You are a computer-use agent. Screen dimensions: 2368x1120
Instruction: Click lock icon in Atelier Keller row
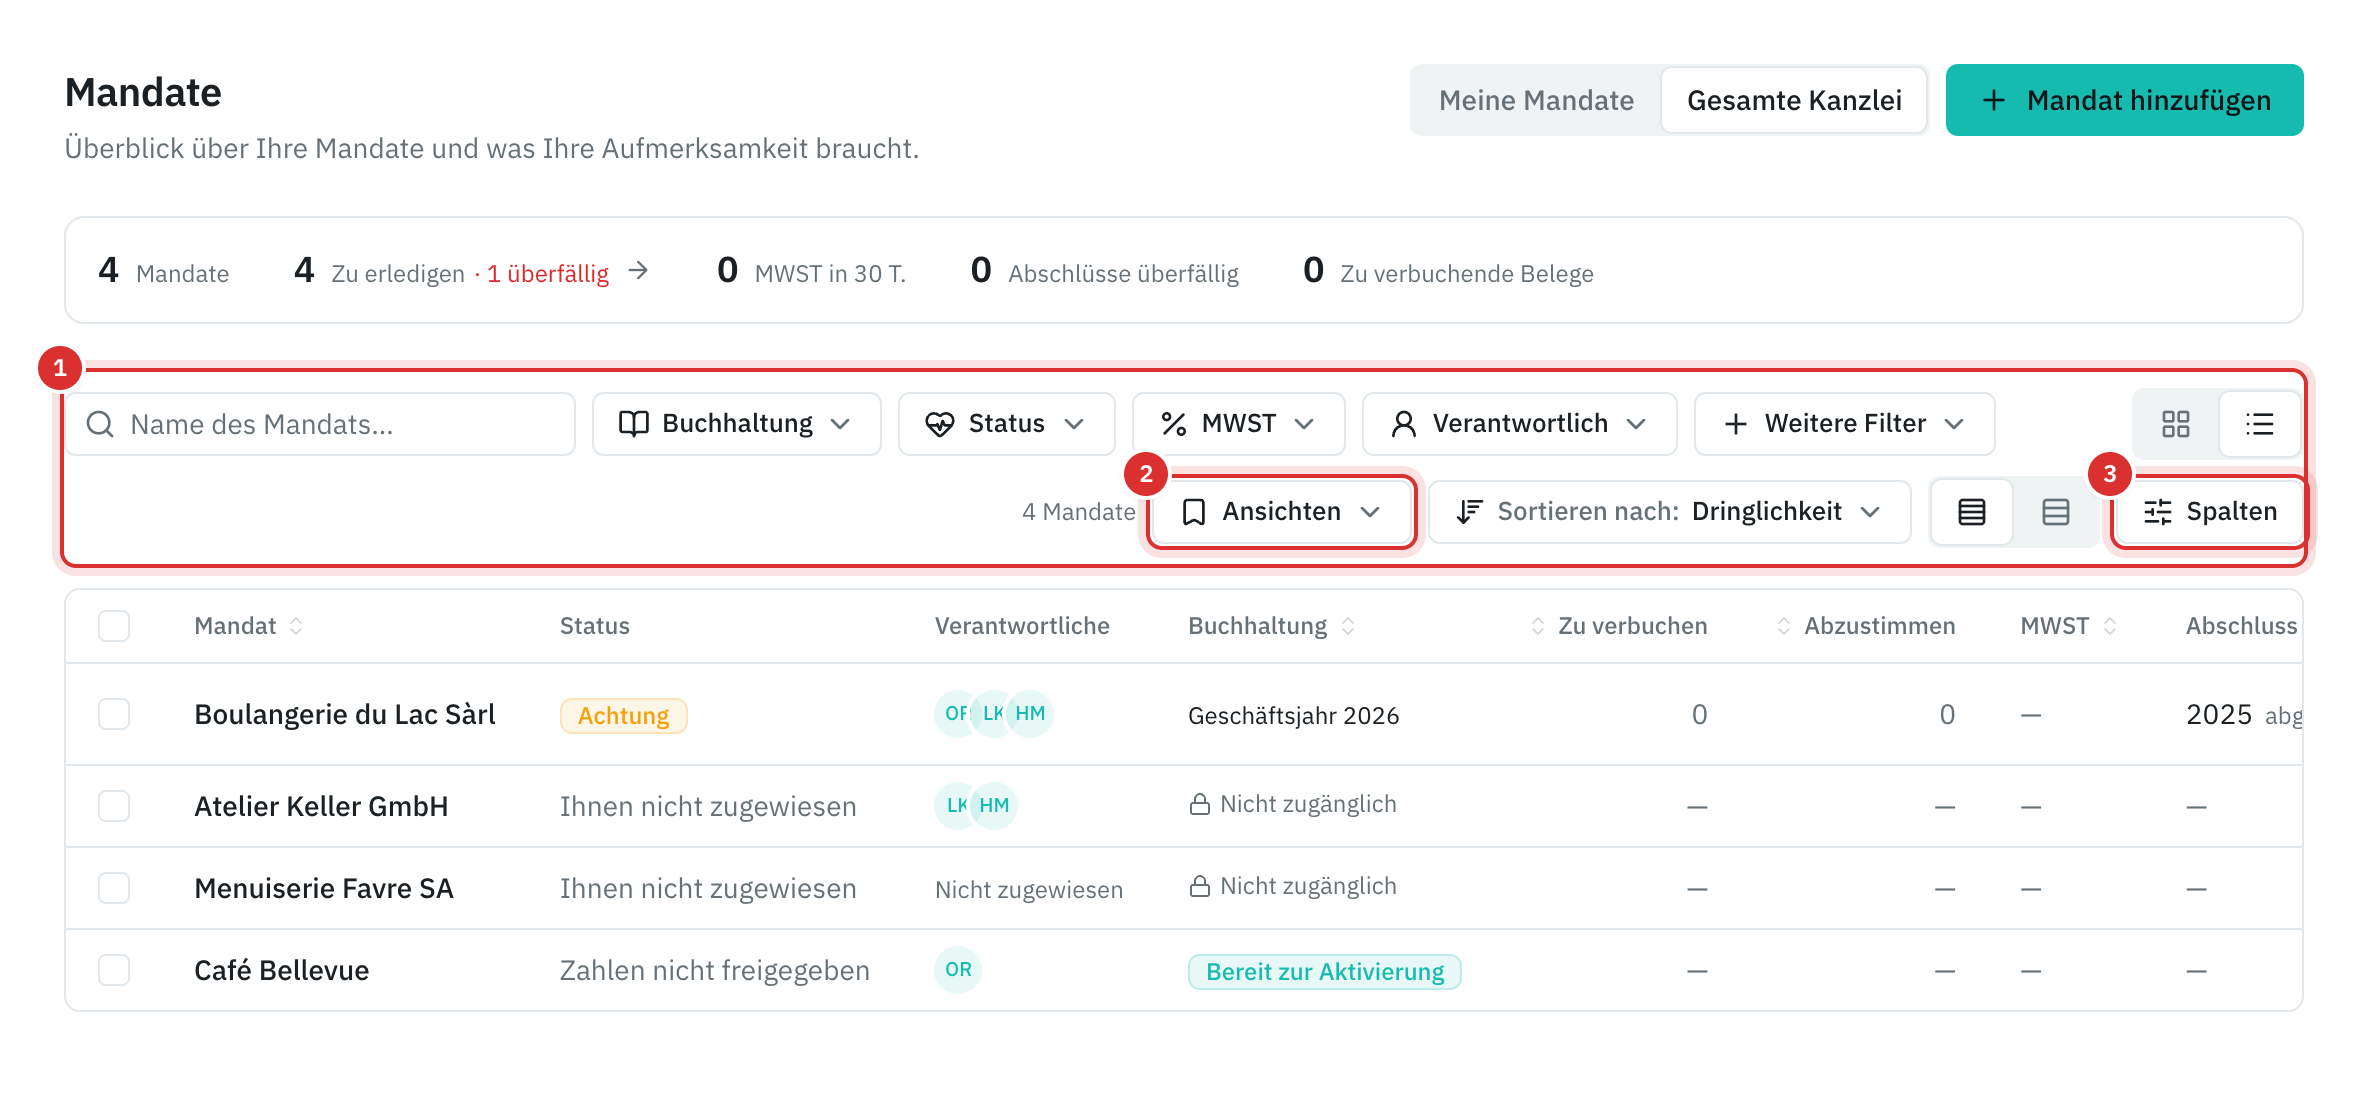(1199, 804)
